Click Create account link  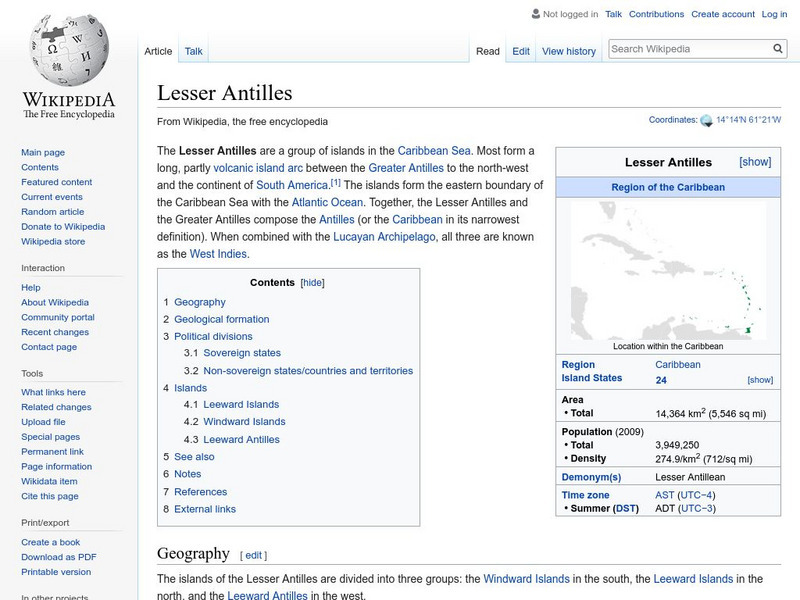click(723, 14)
